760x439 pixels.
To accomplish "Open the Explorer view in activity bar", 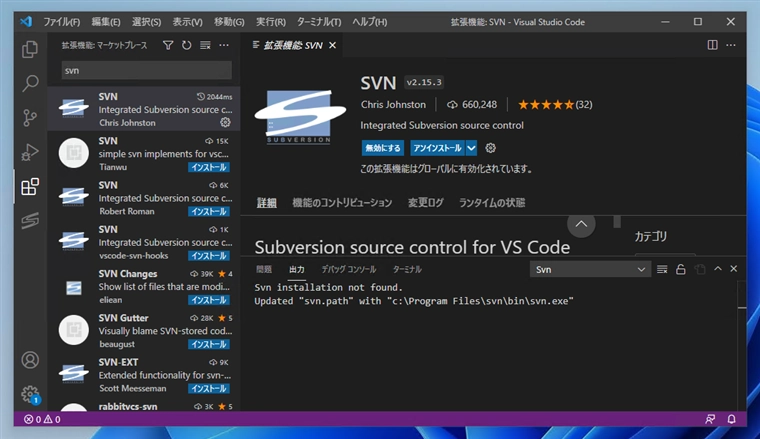I will pos(30,49).
